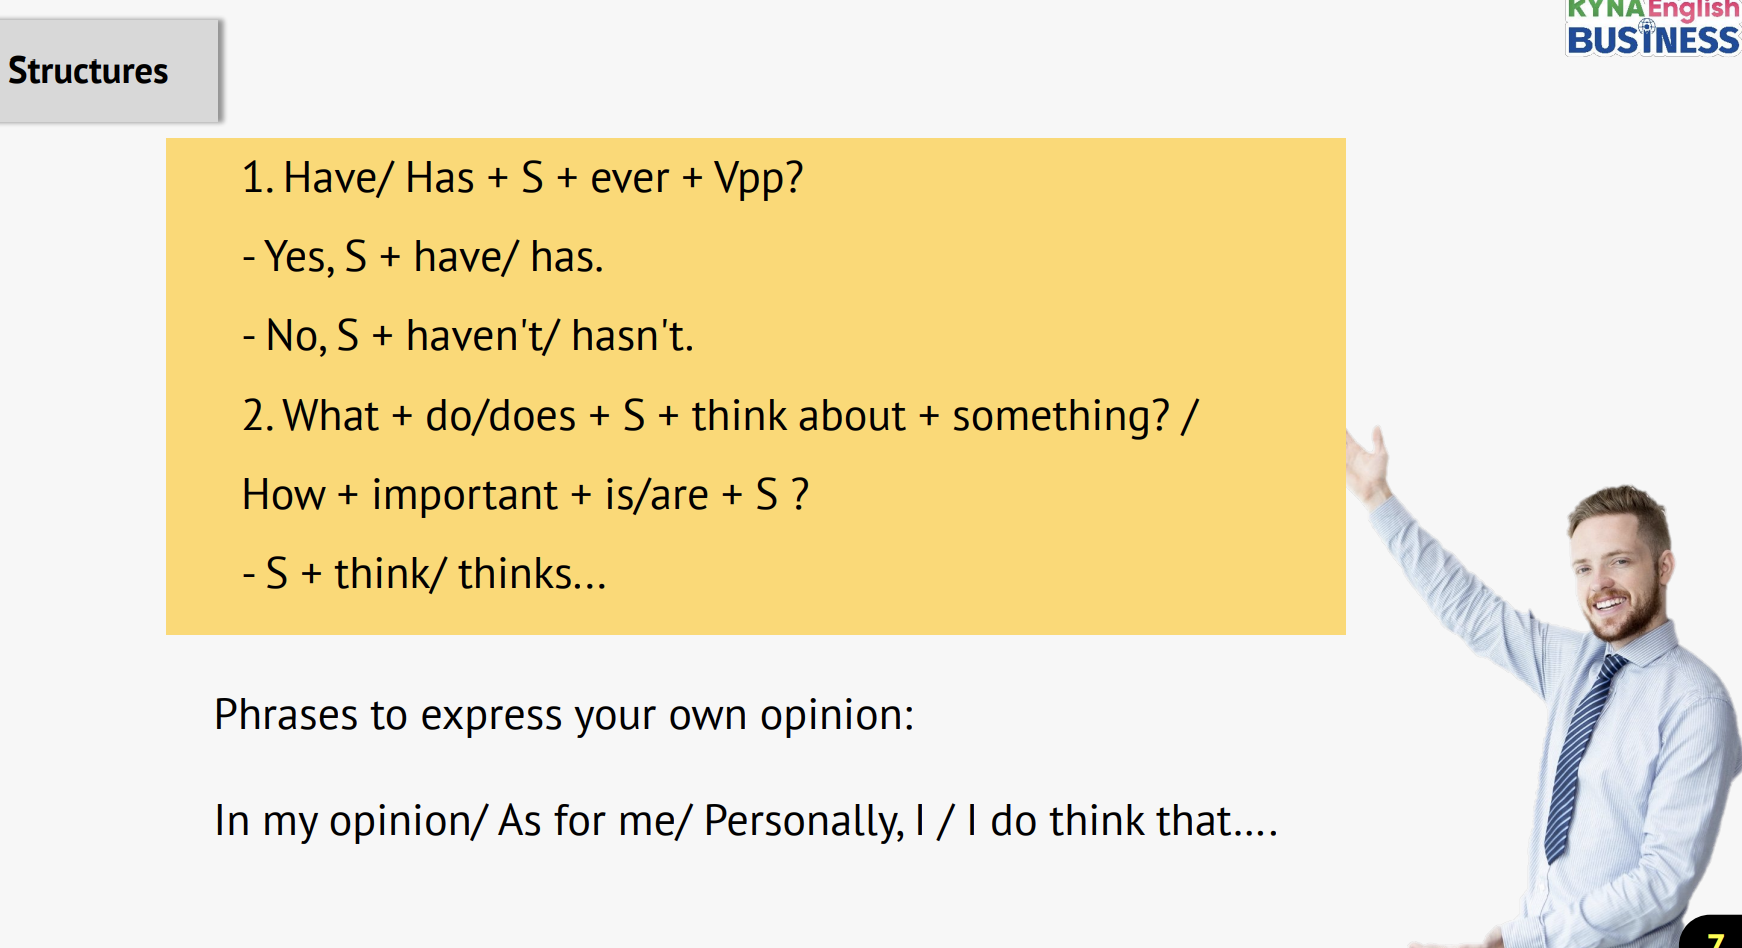Click the 'No, S + haven't/ hasn't.' line
Viewport: 1742px width, 948px height.
468,336
